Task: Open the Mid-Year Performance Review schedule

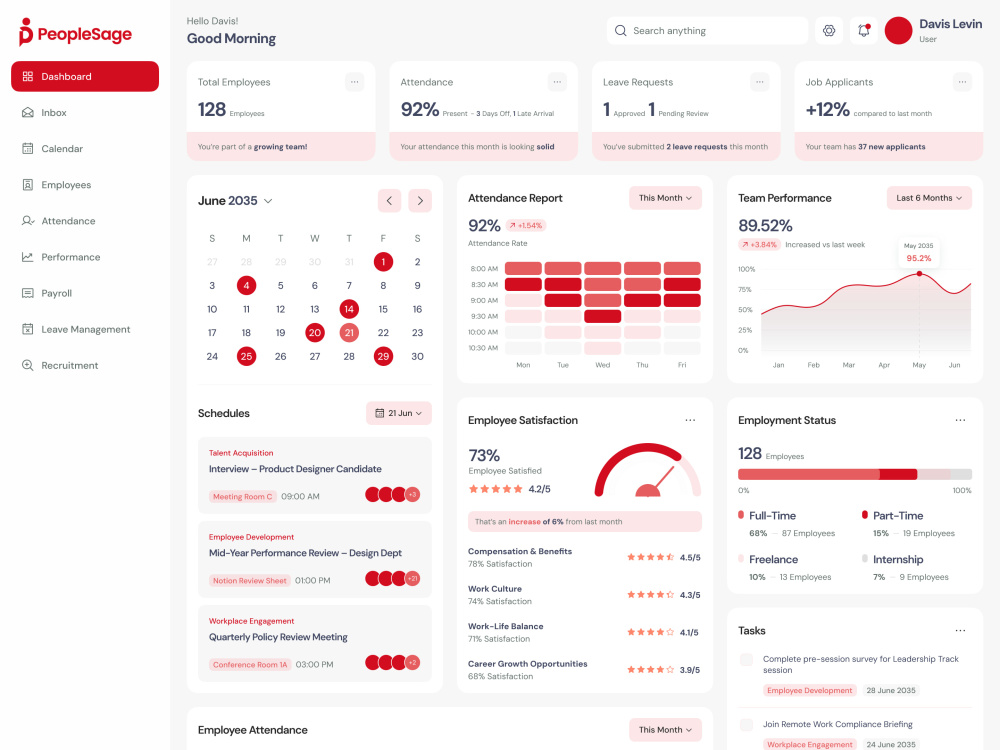Action: tap(315, 560)
